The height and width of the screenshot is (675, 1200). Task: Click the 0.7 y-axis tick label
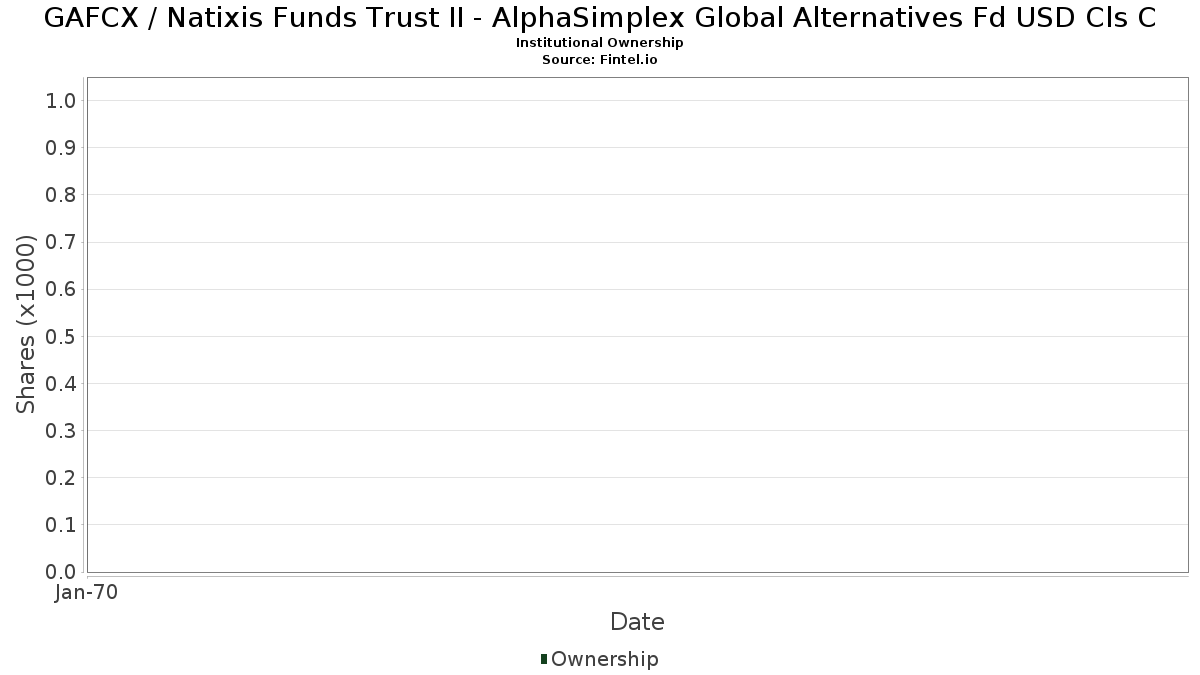(x=61, y=242)
